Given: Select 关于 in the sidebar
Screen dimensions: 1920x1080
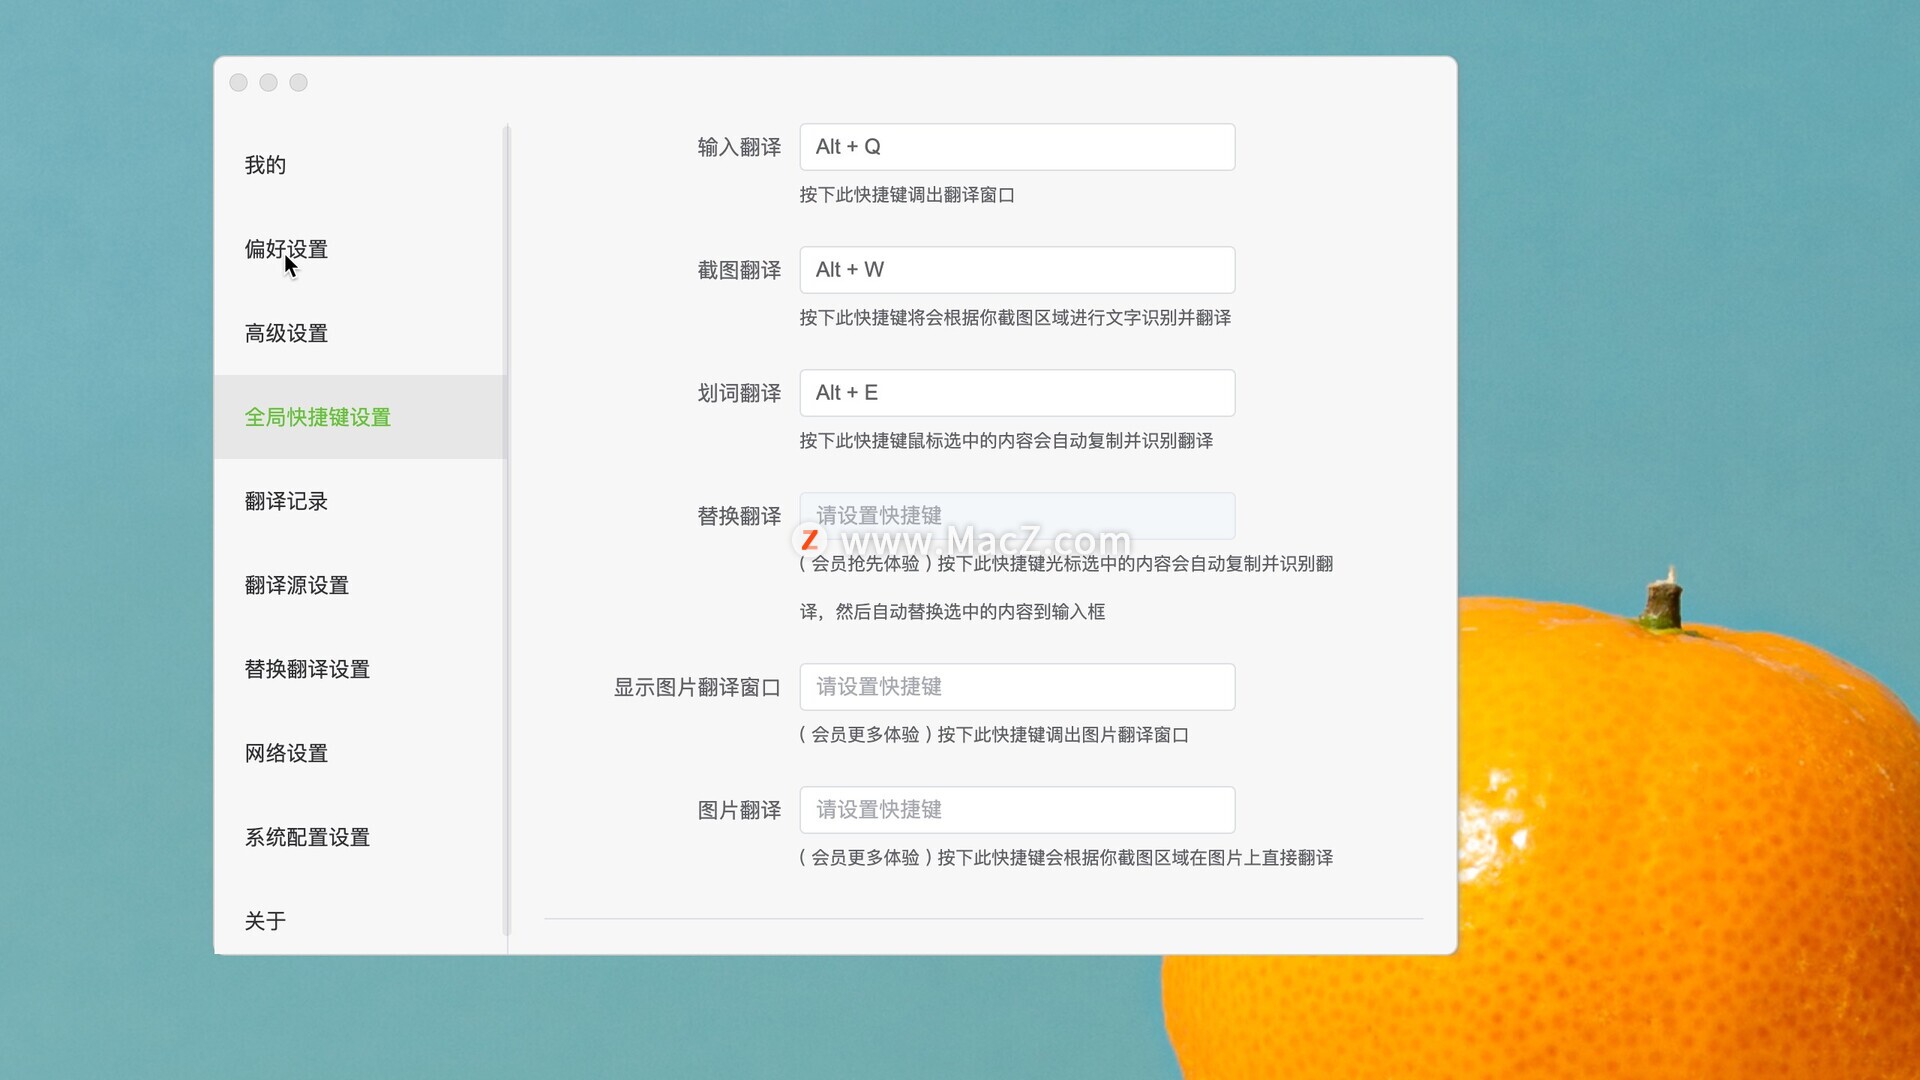Looking at the screenshot, I should click(x=360, y=921).
